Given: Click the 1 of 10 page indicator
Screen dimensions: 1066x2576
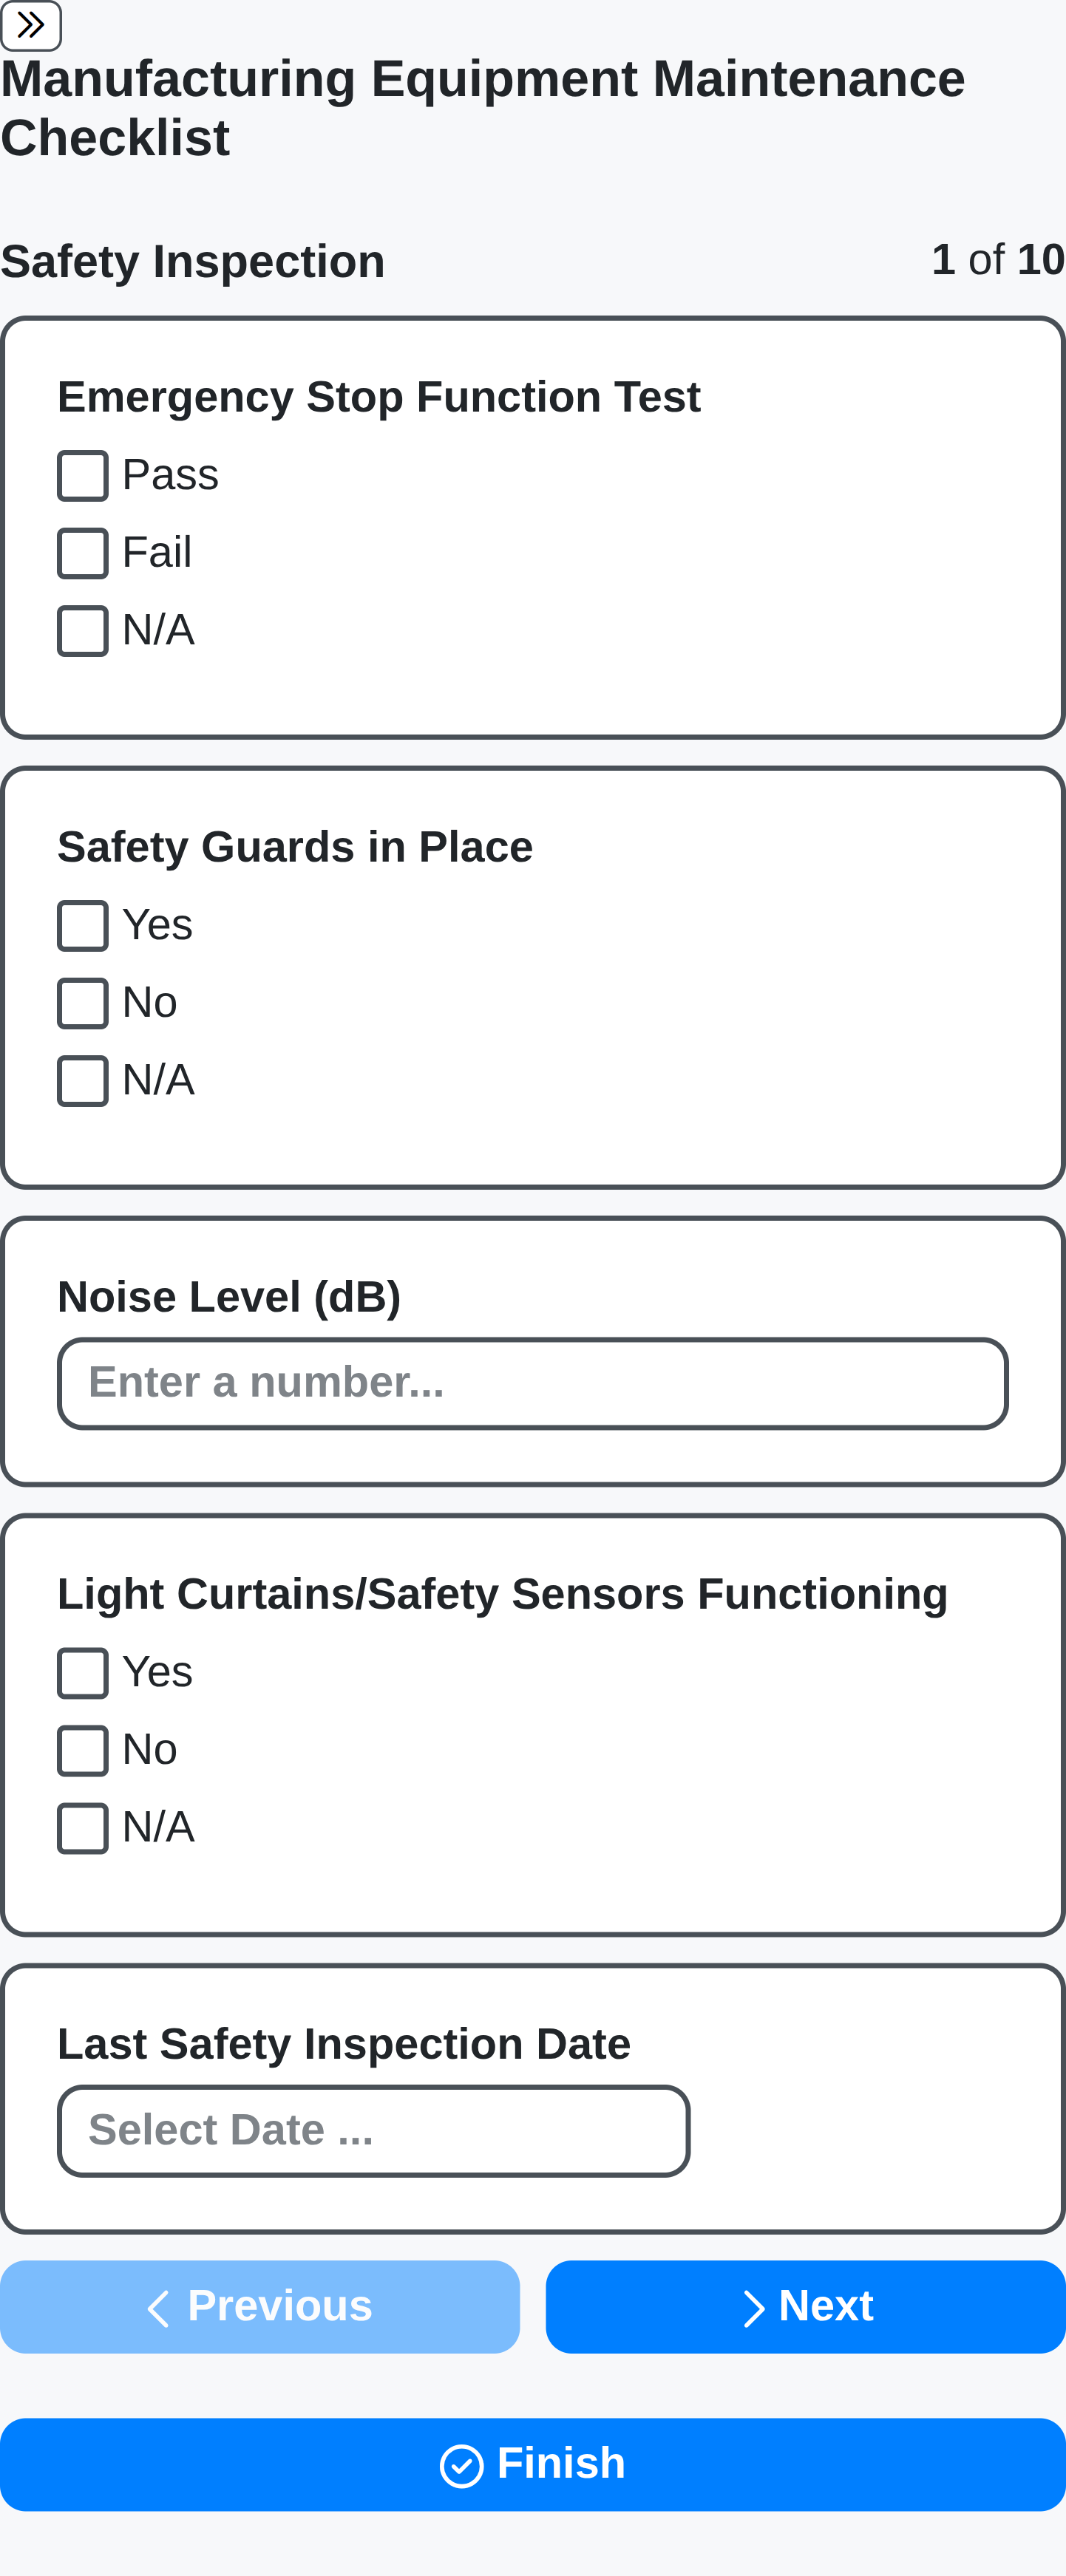Looking at the screenshot, I should (997, 260).
